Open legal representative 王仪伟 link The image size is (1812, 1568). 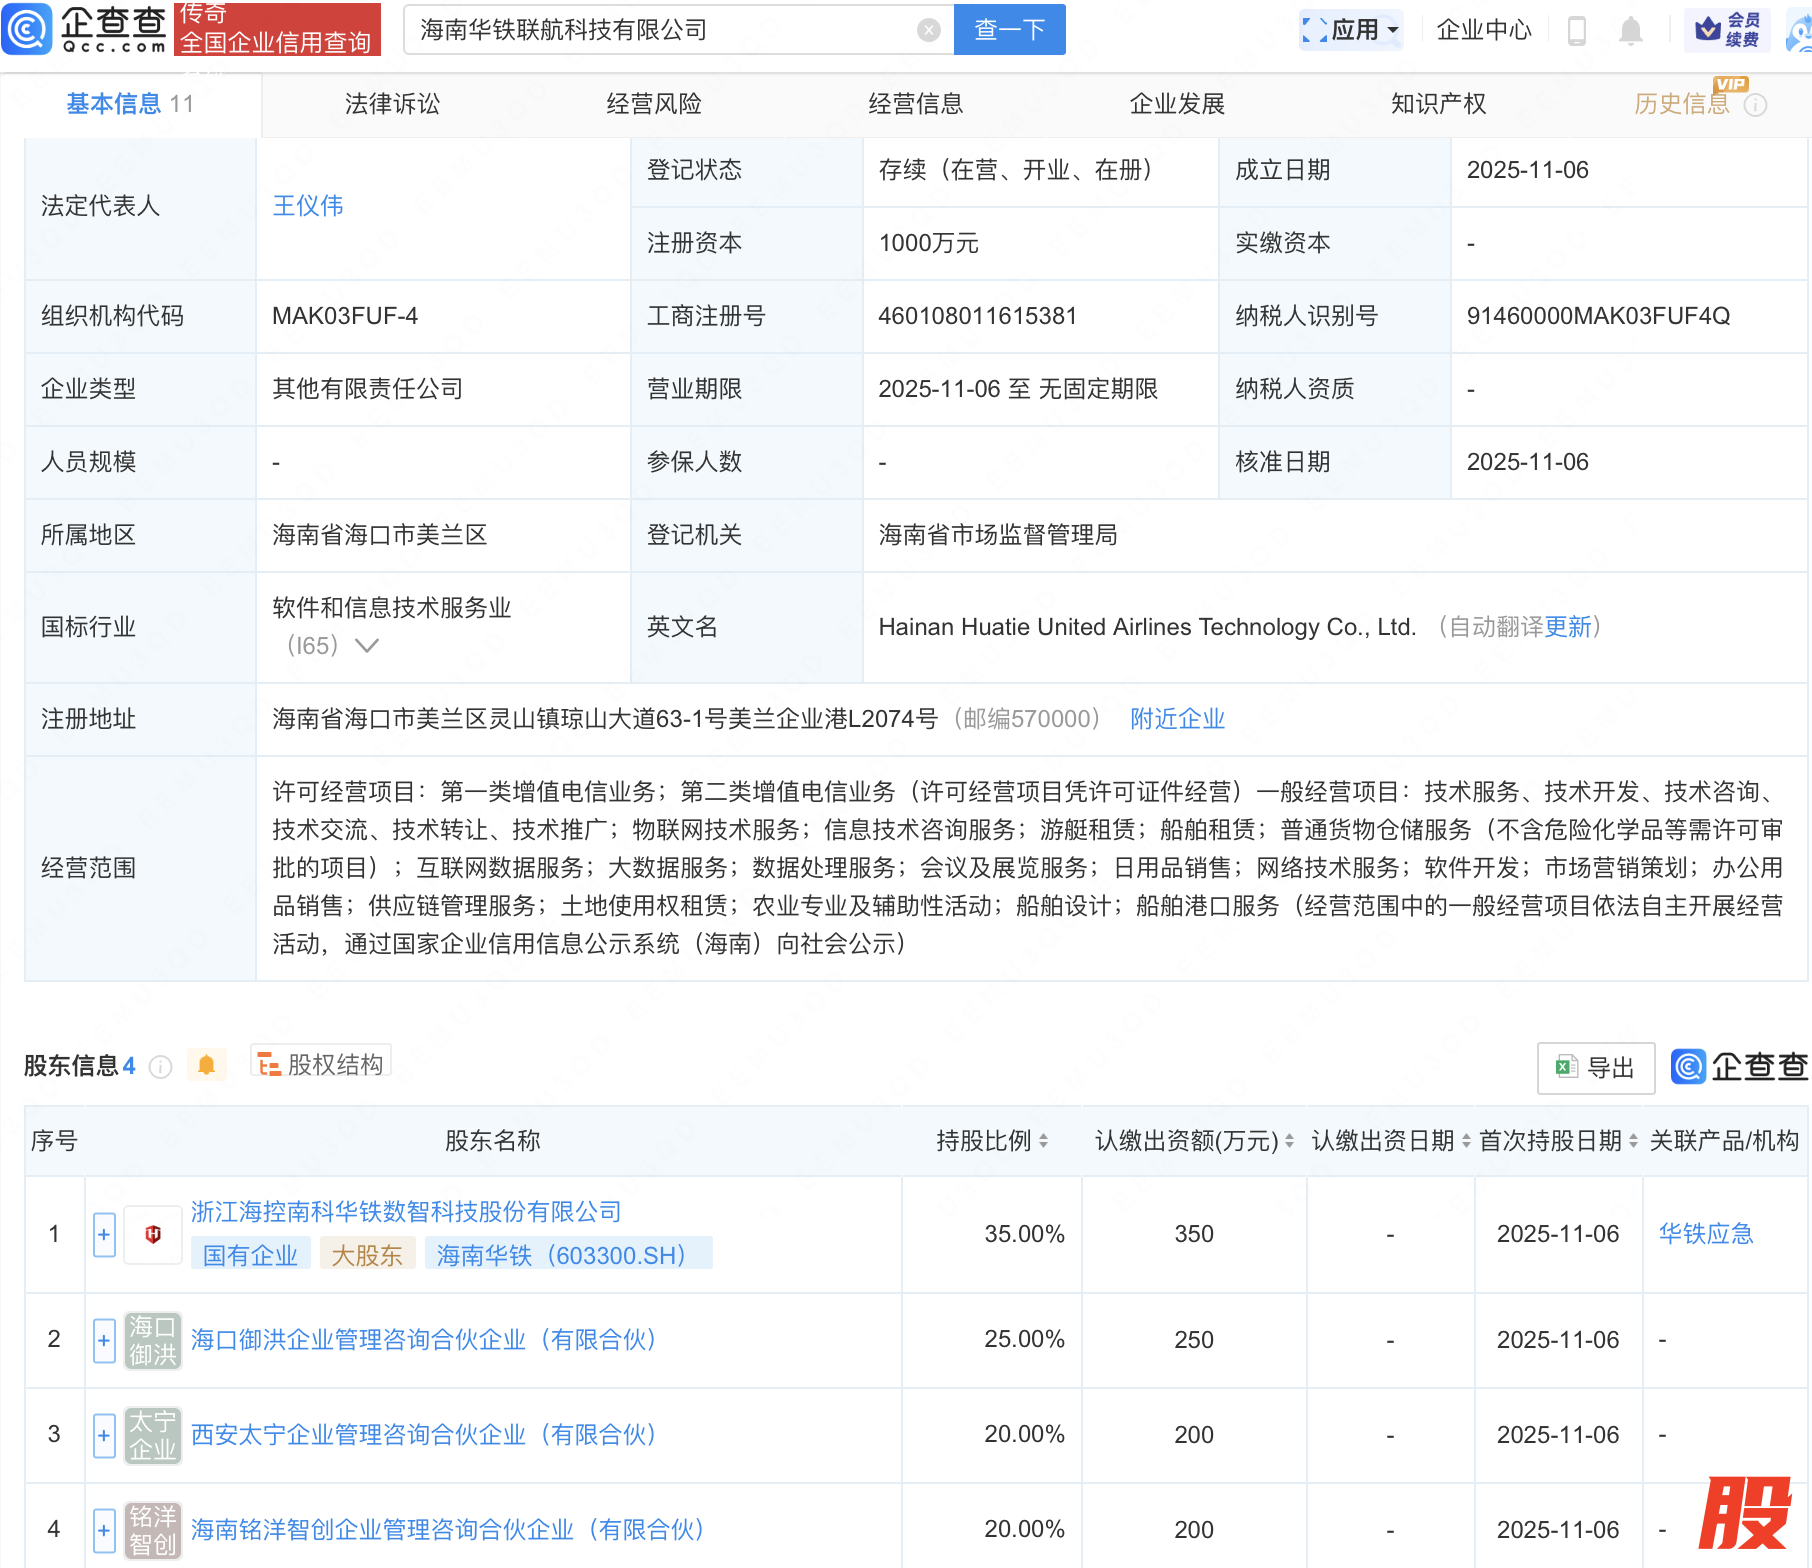[308, 206]
